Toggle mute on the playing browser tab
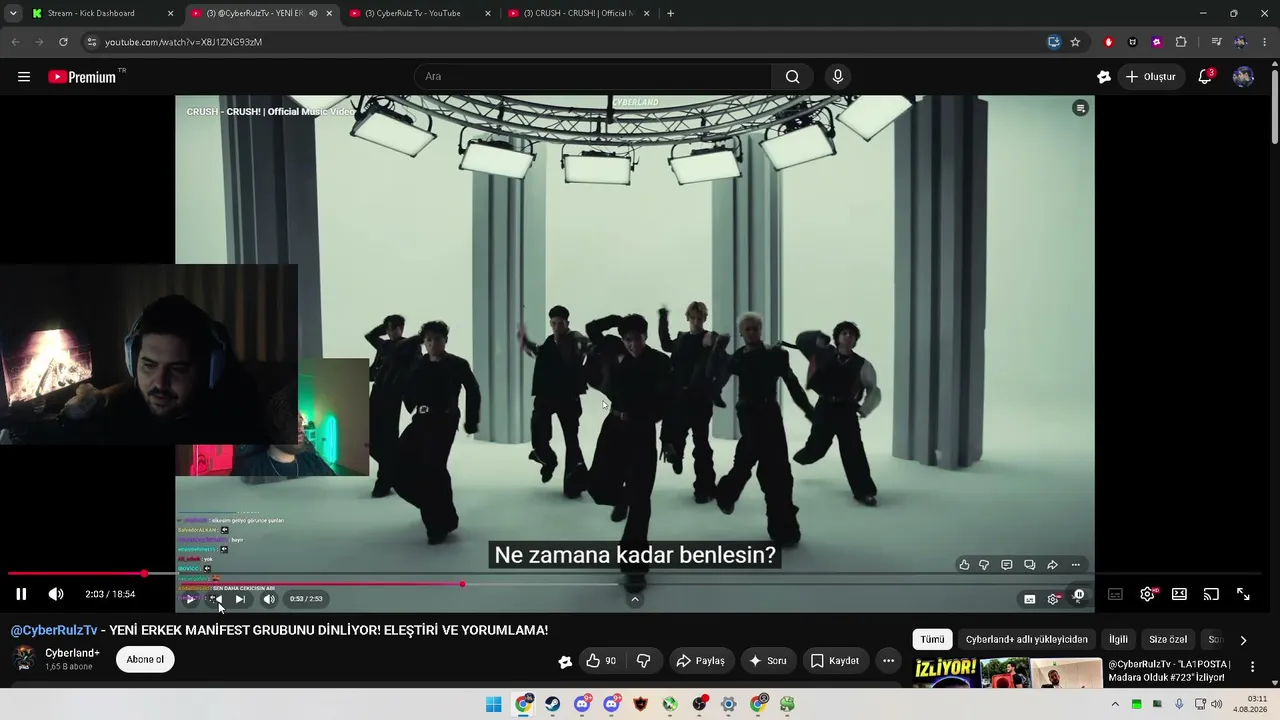This screenshot has width=1280, height=720. tap(313, 13)
